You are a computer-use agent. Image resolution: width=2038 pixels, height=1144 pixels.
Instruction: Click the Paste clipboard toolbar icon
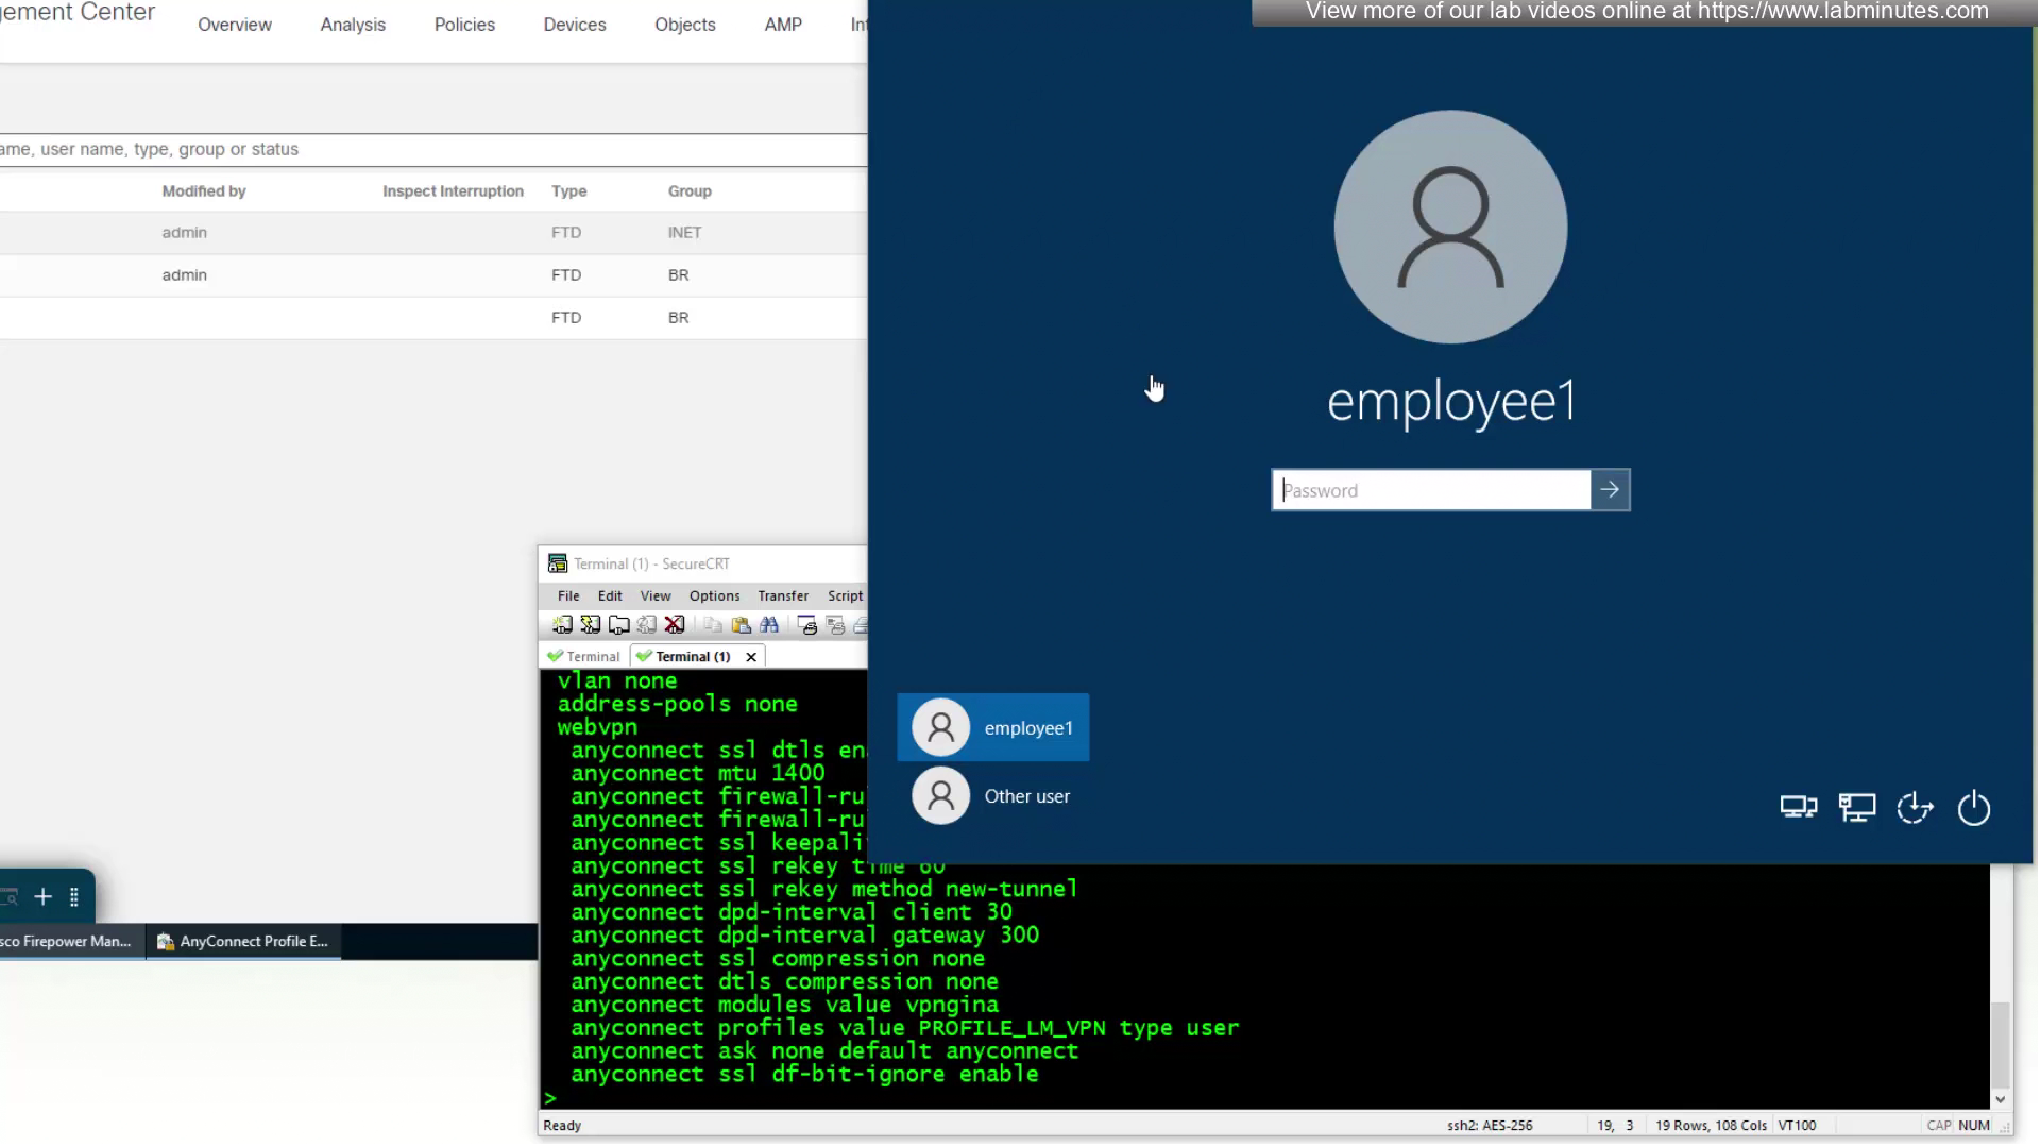click(x=741, y=626)
